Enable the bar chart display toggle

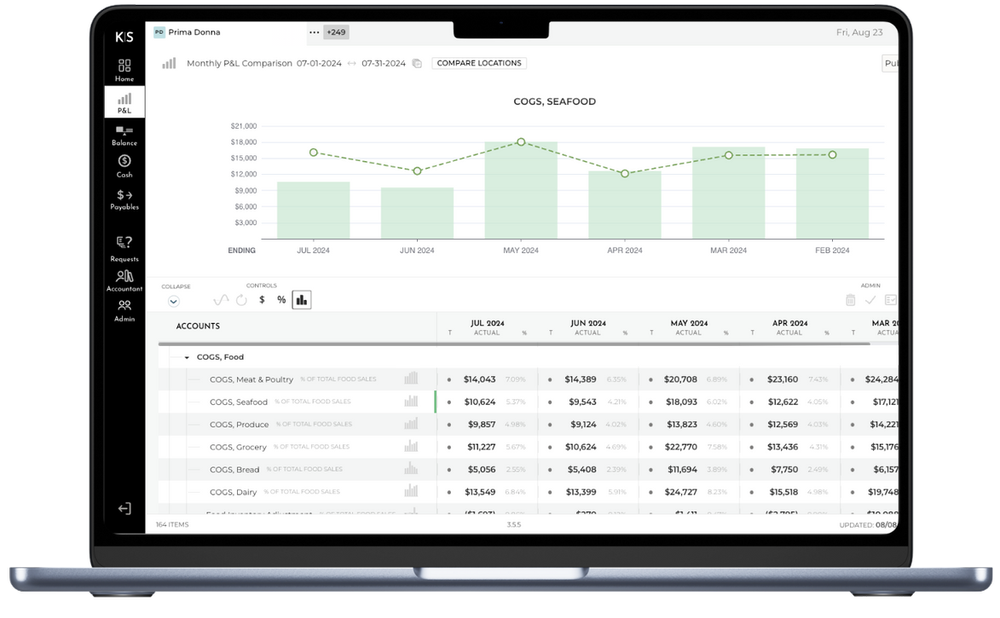point(302,298)
